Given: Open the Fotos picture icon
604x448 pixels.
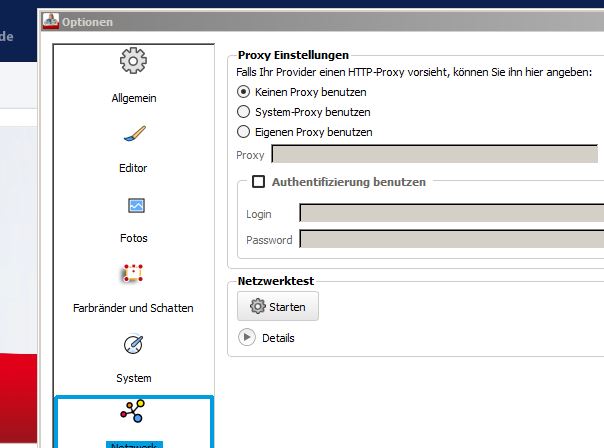Looking at the screenshot, I should (x=136, y=205).
